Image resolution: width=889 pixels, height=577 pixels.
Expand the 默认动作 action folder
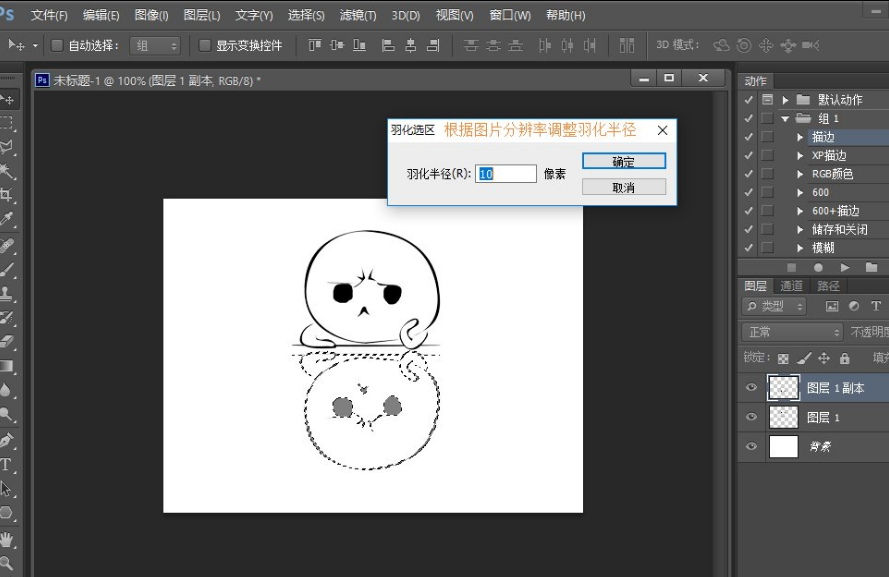786,100
